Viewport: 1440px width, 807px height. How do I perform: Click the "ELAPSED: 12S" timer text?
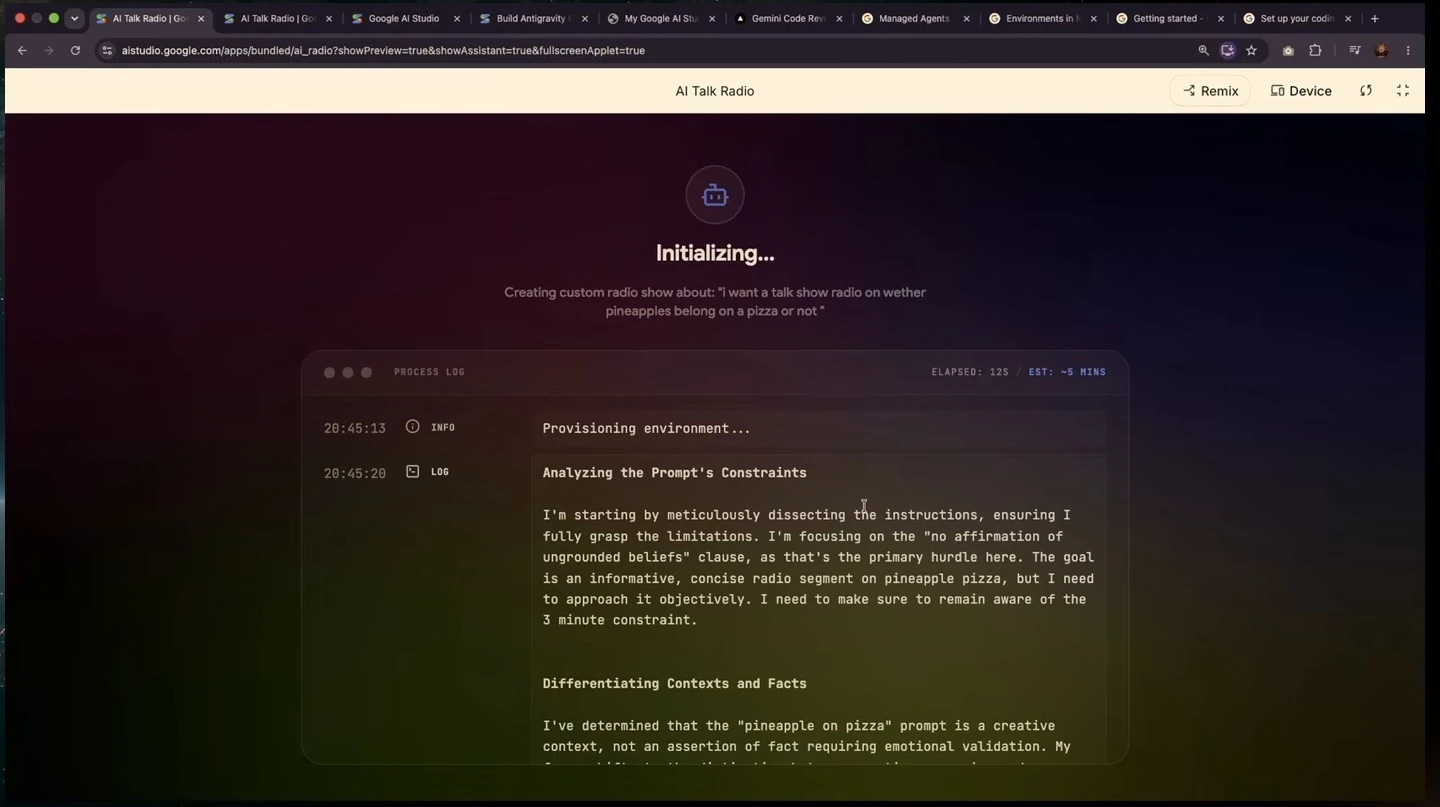970,372
